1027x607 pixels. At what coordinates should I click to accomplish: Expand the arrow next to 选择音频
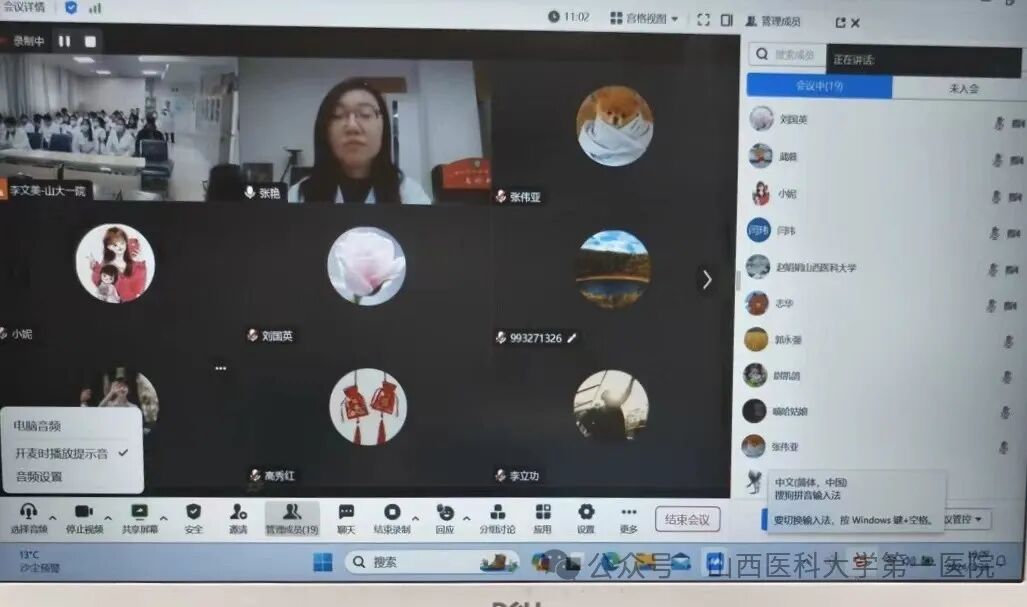tap(53, 517)
